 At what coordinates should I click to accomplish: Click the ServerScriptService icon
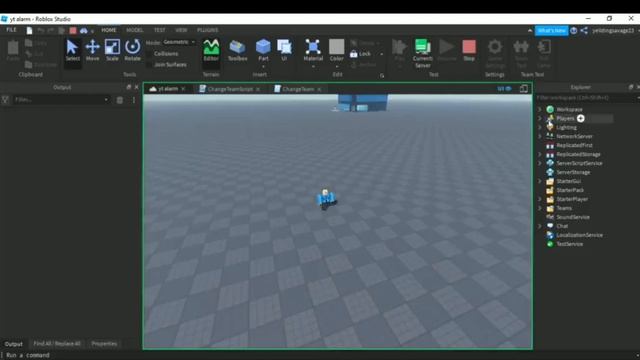(550, 163)
